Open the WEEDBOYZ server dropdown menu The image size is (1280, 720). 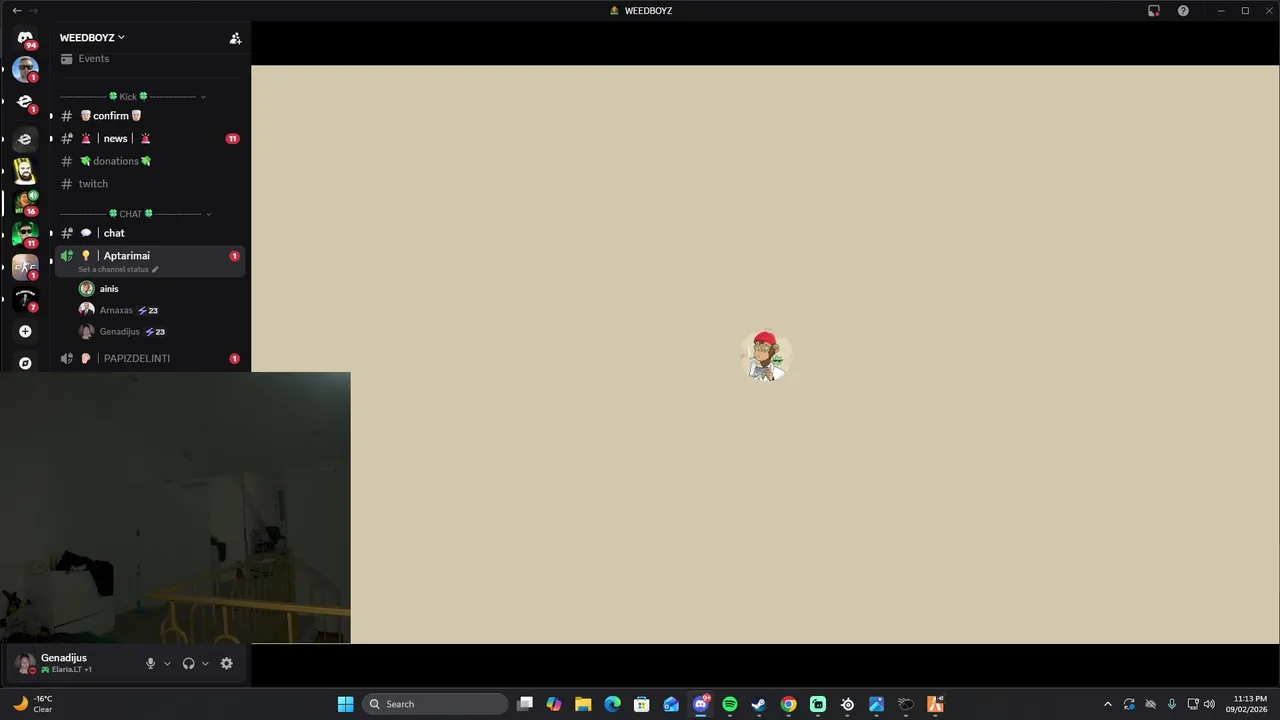92,38
